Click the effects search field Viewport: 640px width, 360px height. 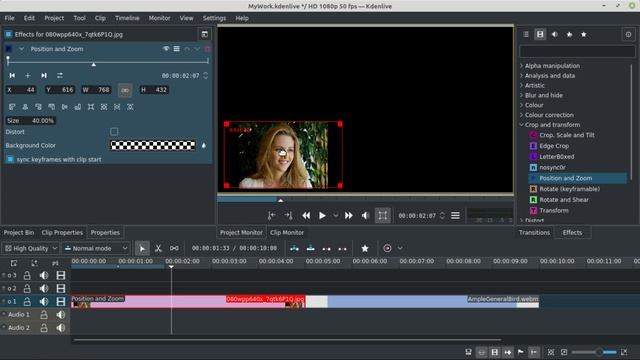point(577,51)
